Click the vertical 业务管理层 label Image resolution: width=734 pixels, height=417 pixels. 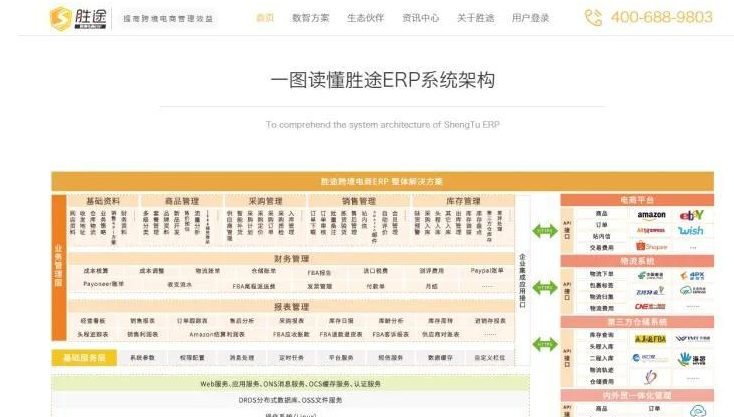59,267
